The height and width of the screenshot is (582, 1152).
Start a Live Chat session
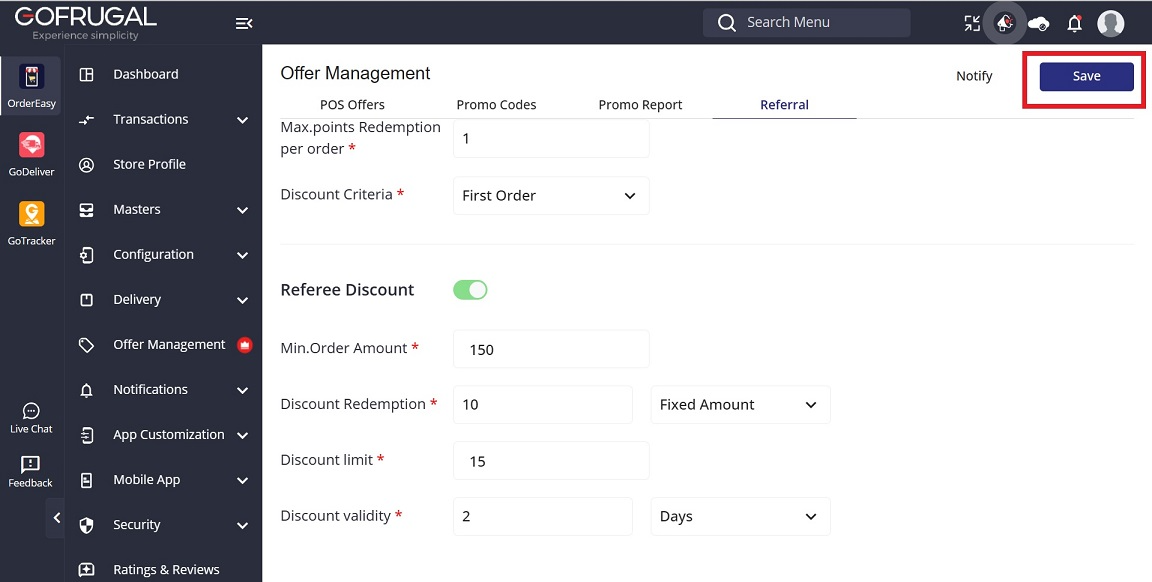31,418
